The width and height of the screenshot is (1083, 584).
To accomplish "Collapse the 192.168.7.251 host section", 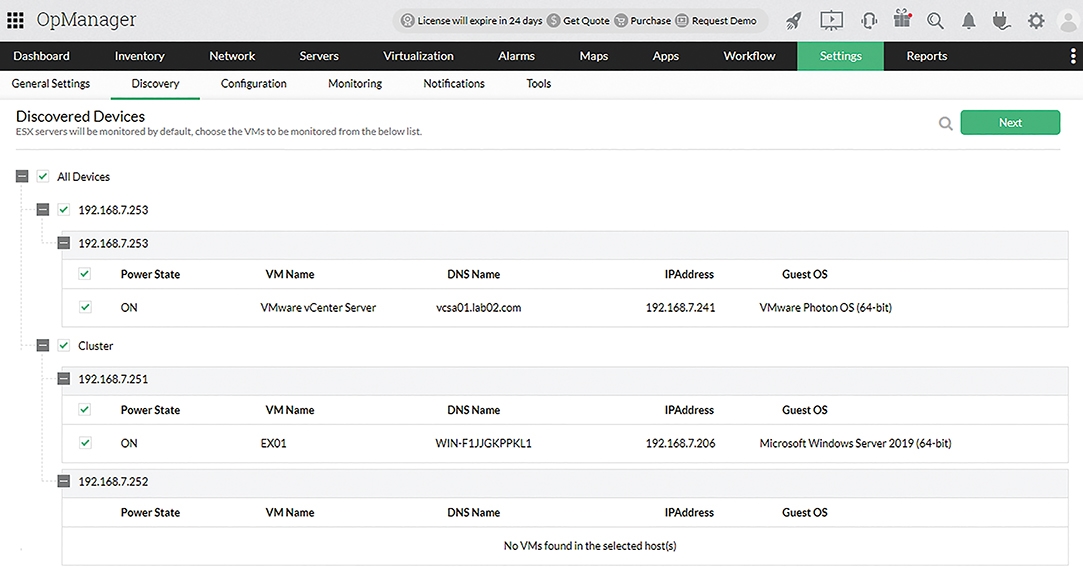I will click(64, 378).
